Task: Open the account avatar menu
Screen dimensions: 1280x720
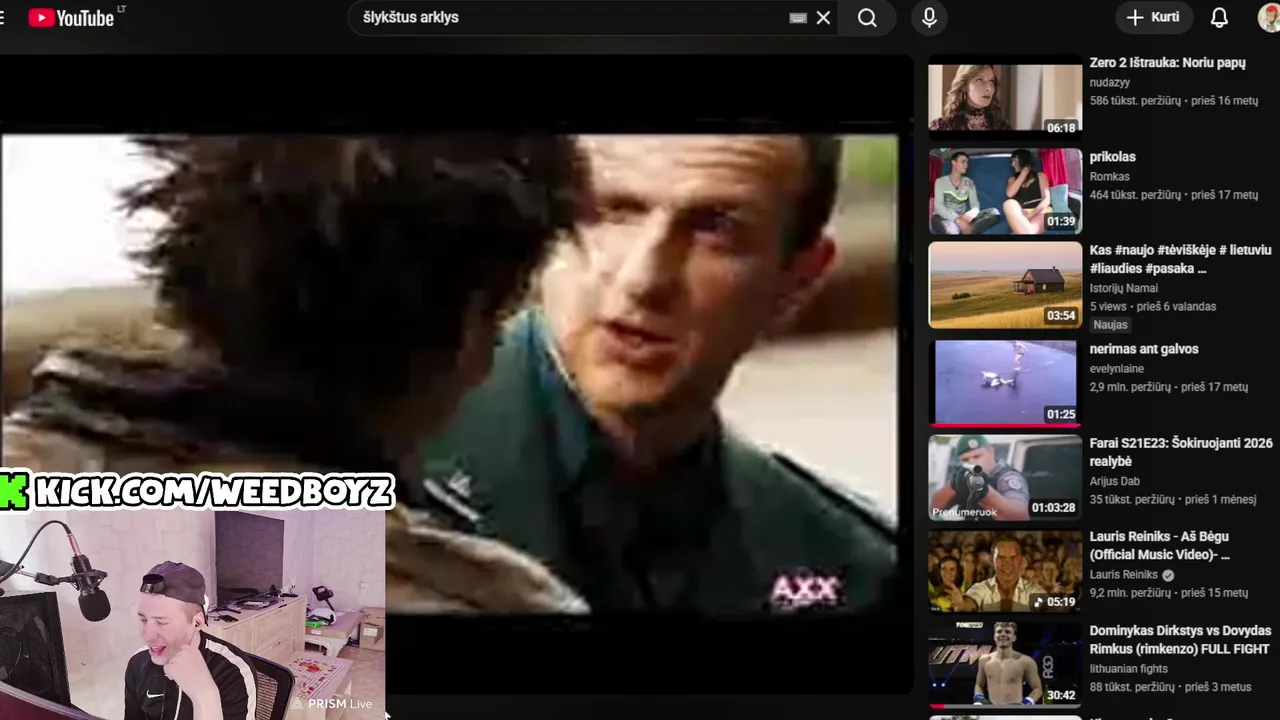Action: (x=1269, y=17)
